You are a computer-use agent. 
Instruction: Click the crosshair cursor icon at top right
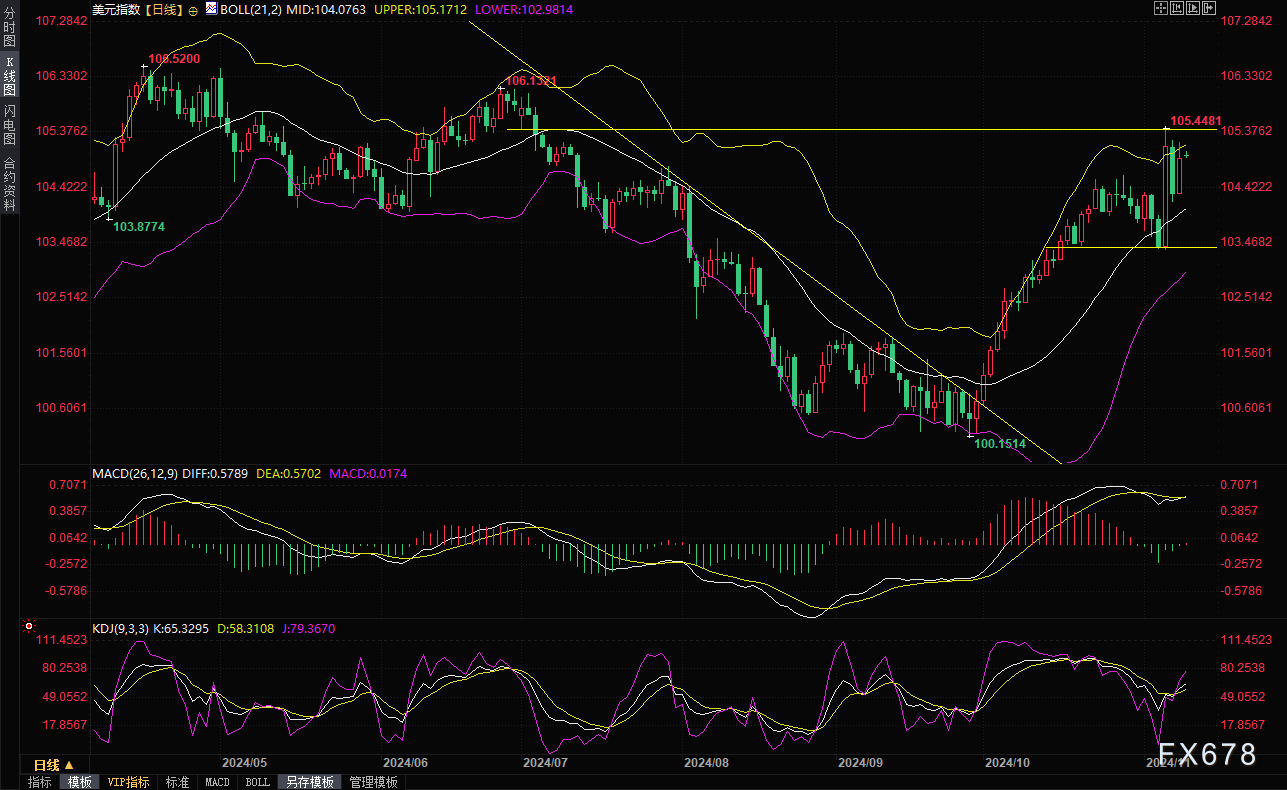coord(1160,8)
